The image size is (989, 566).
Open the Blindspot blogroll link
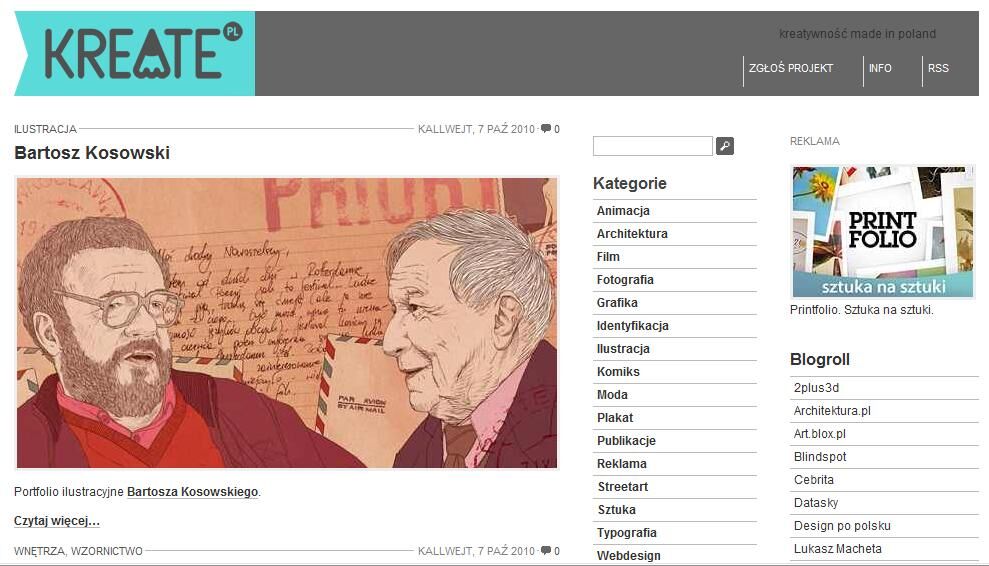pyautogui.click(x=820, y=457)
